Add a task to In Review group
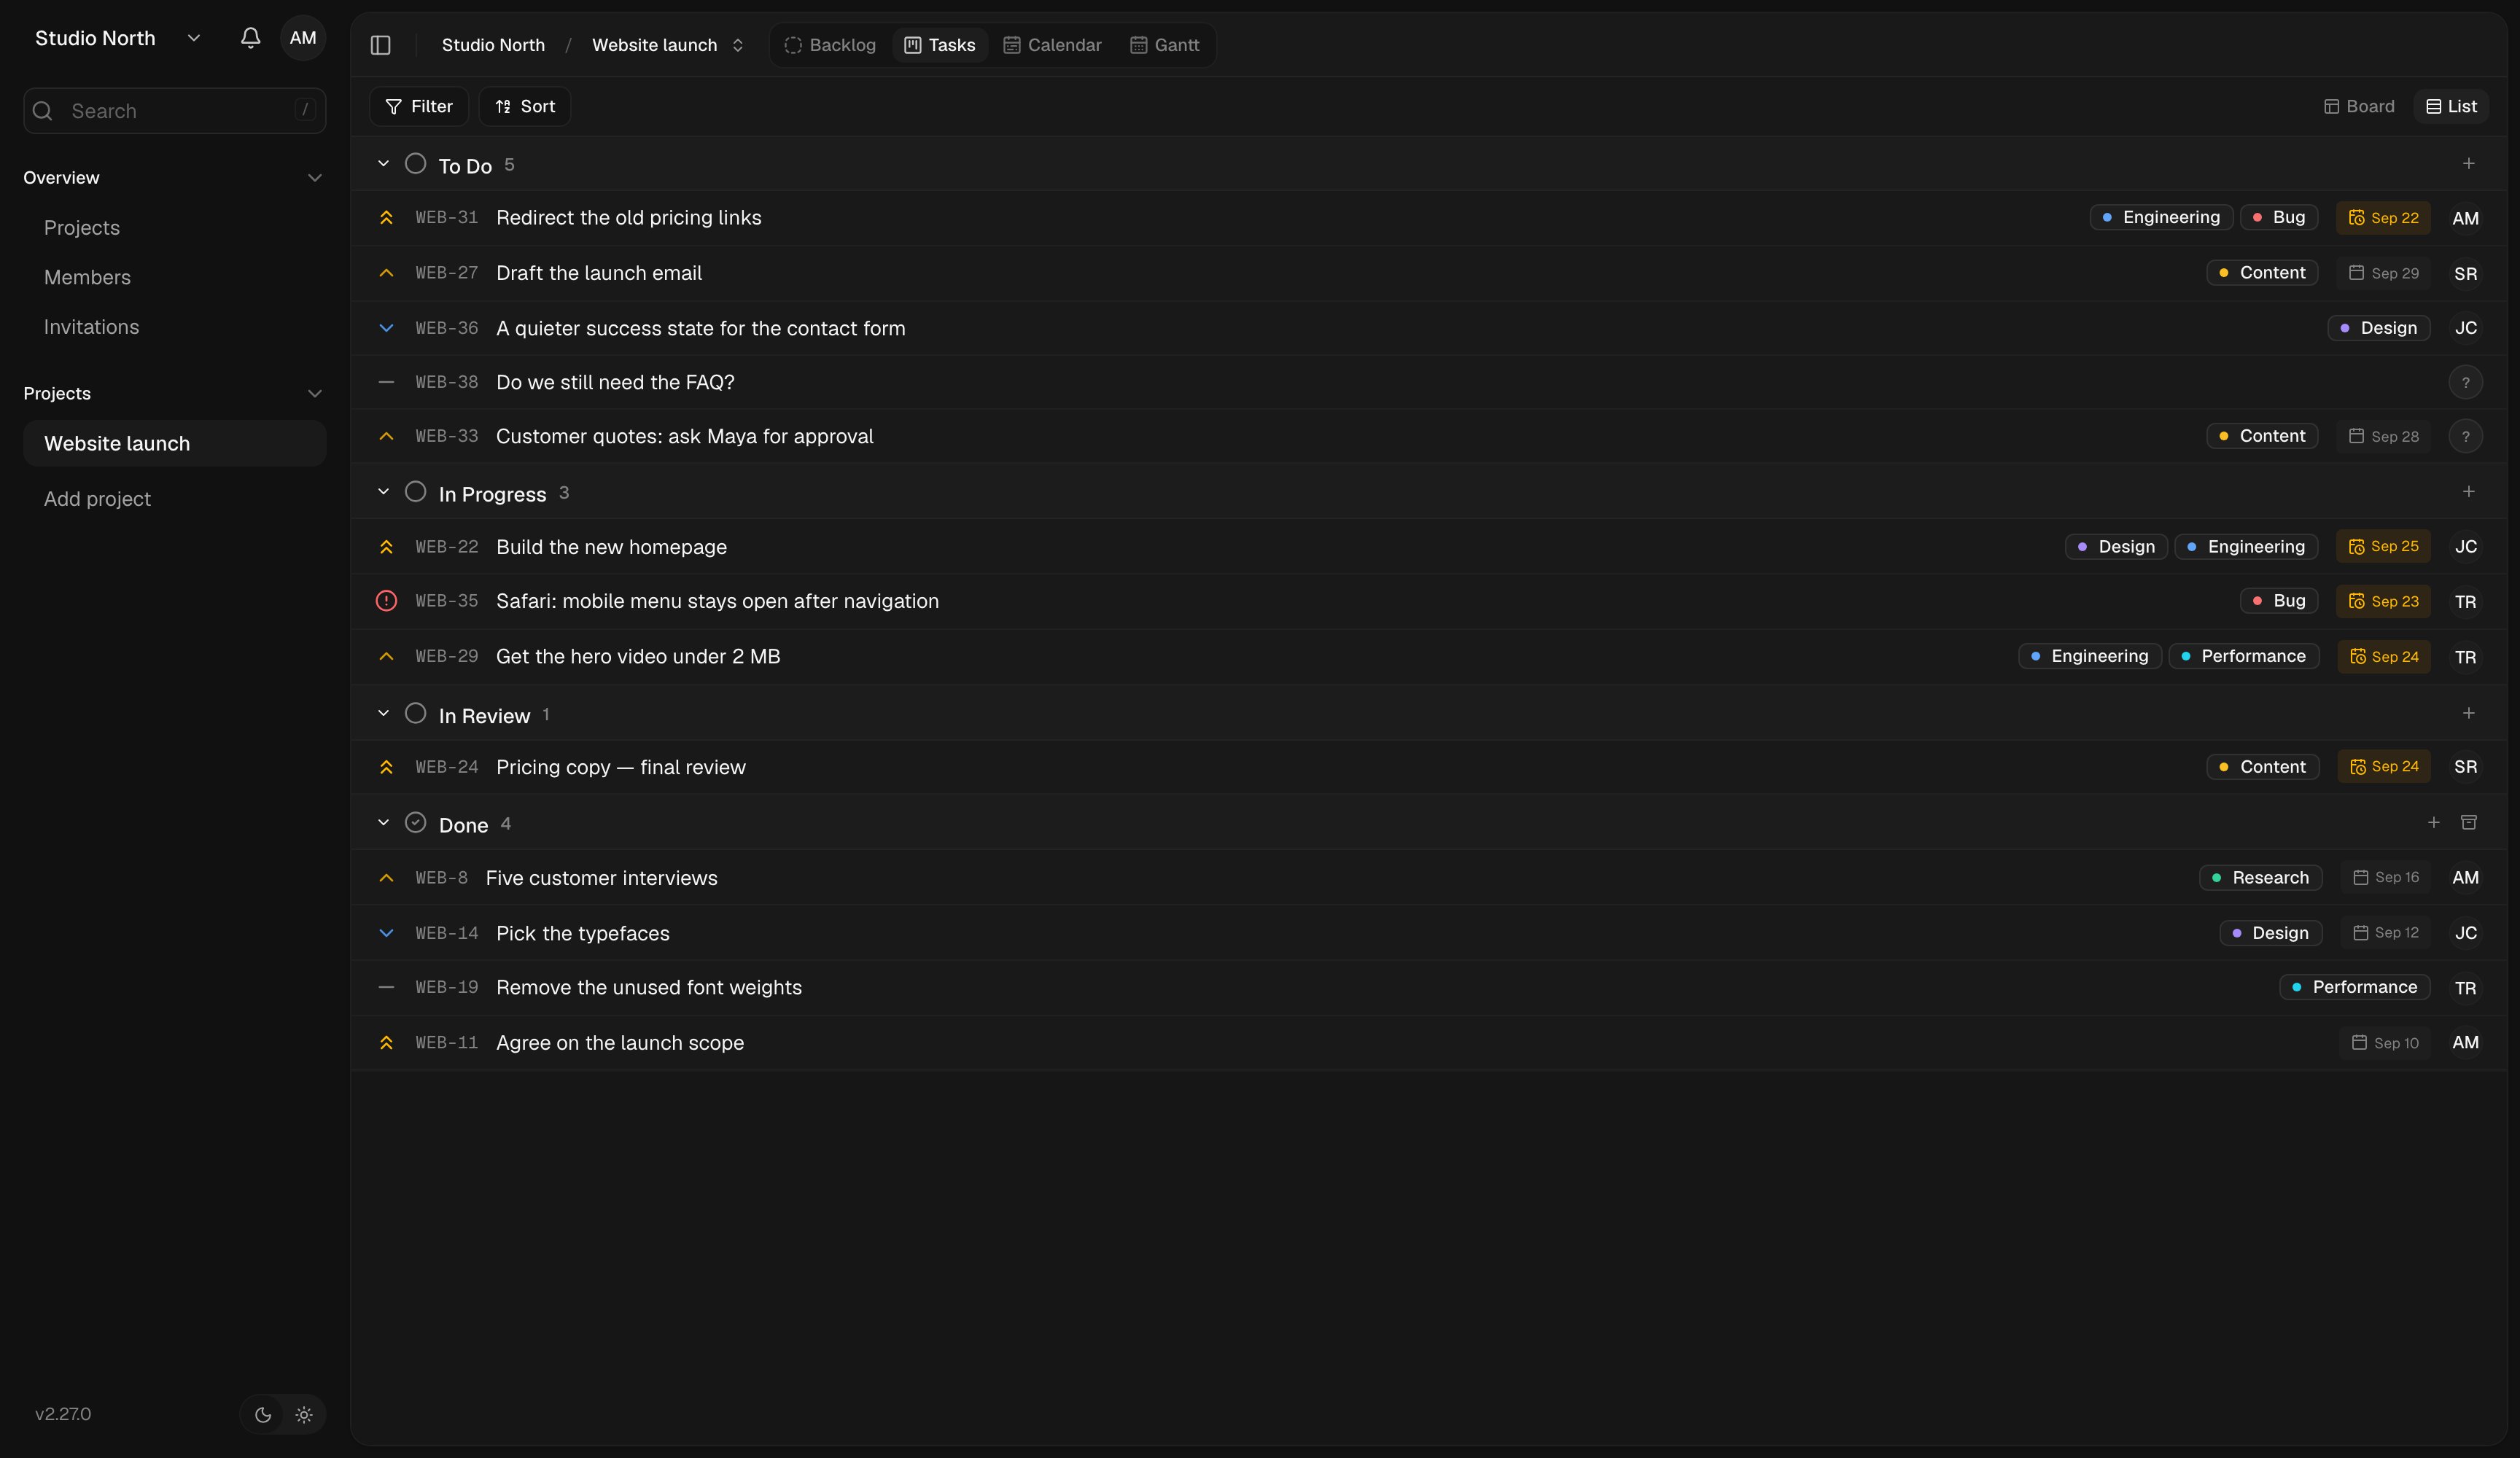Viewport: 2520px width, 1458px height. (2468, 714)
